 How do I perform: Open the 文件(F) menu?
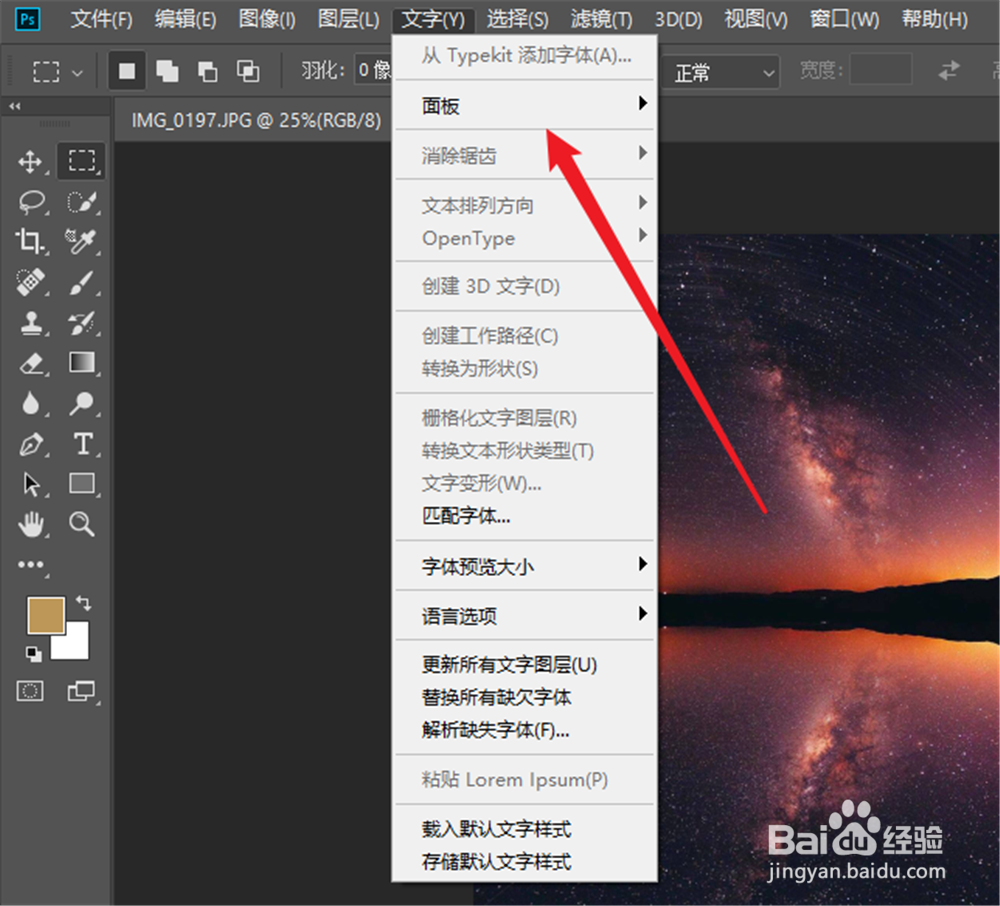[x=101, y=20]
